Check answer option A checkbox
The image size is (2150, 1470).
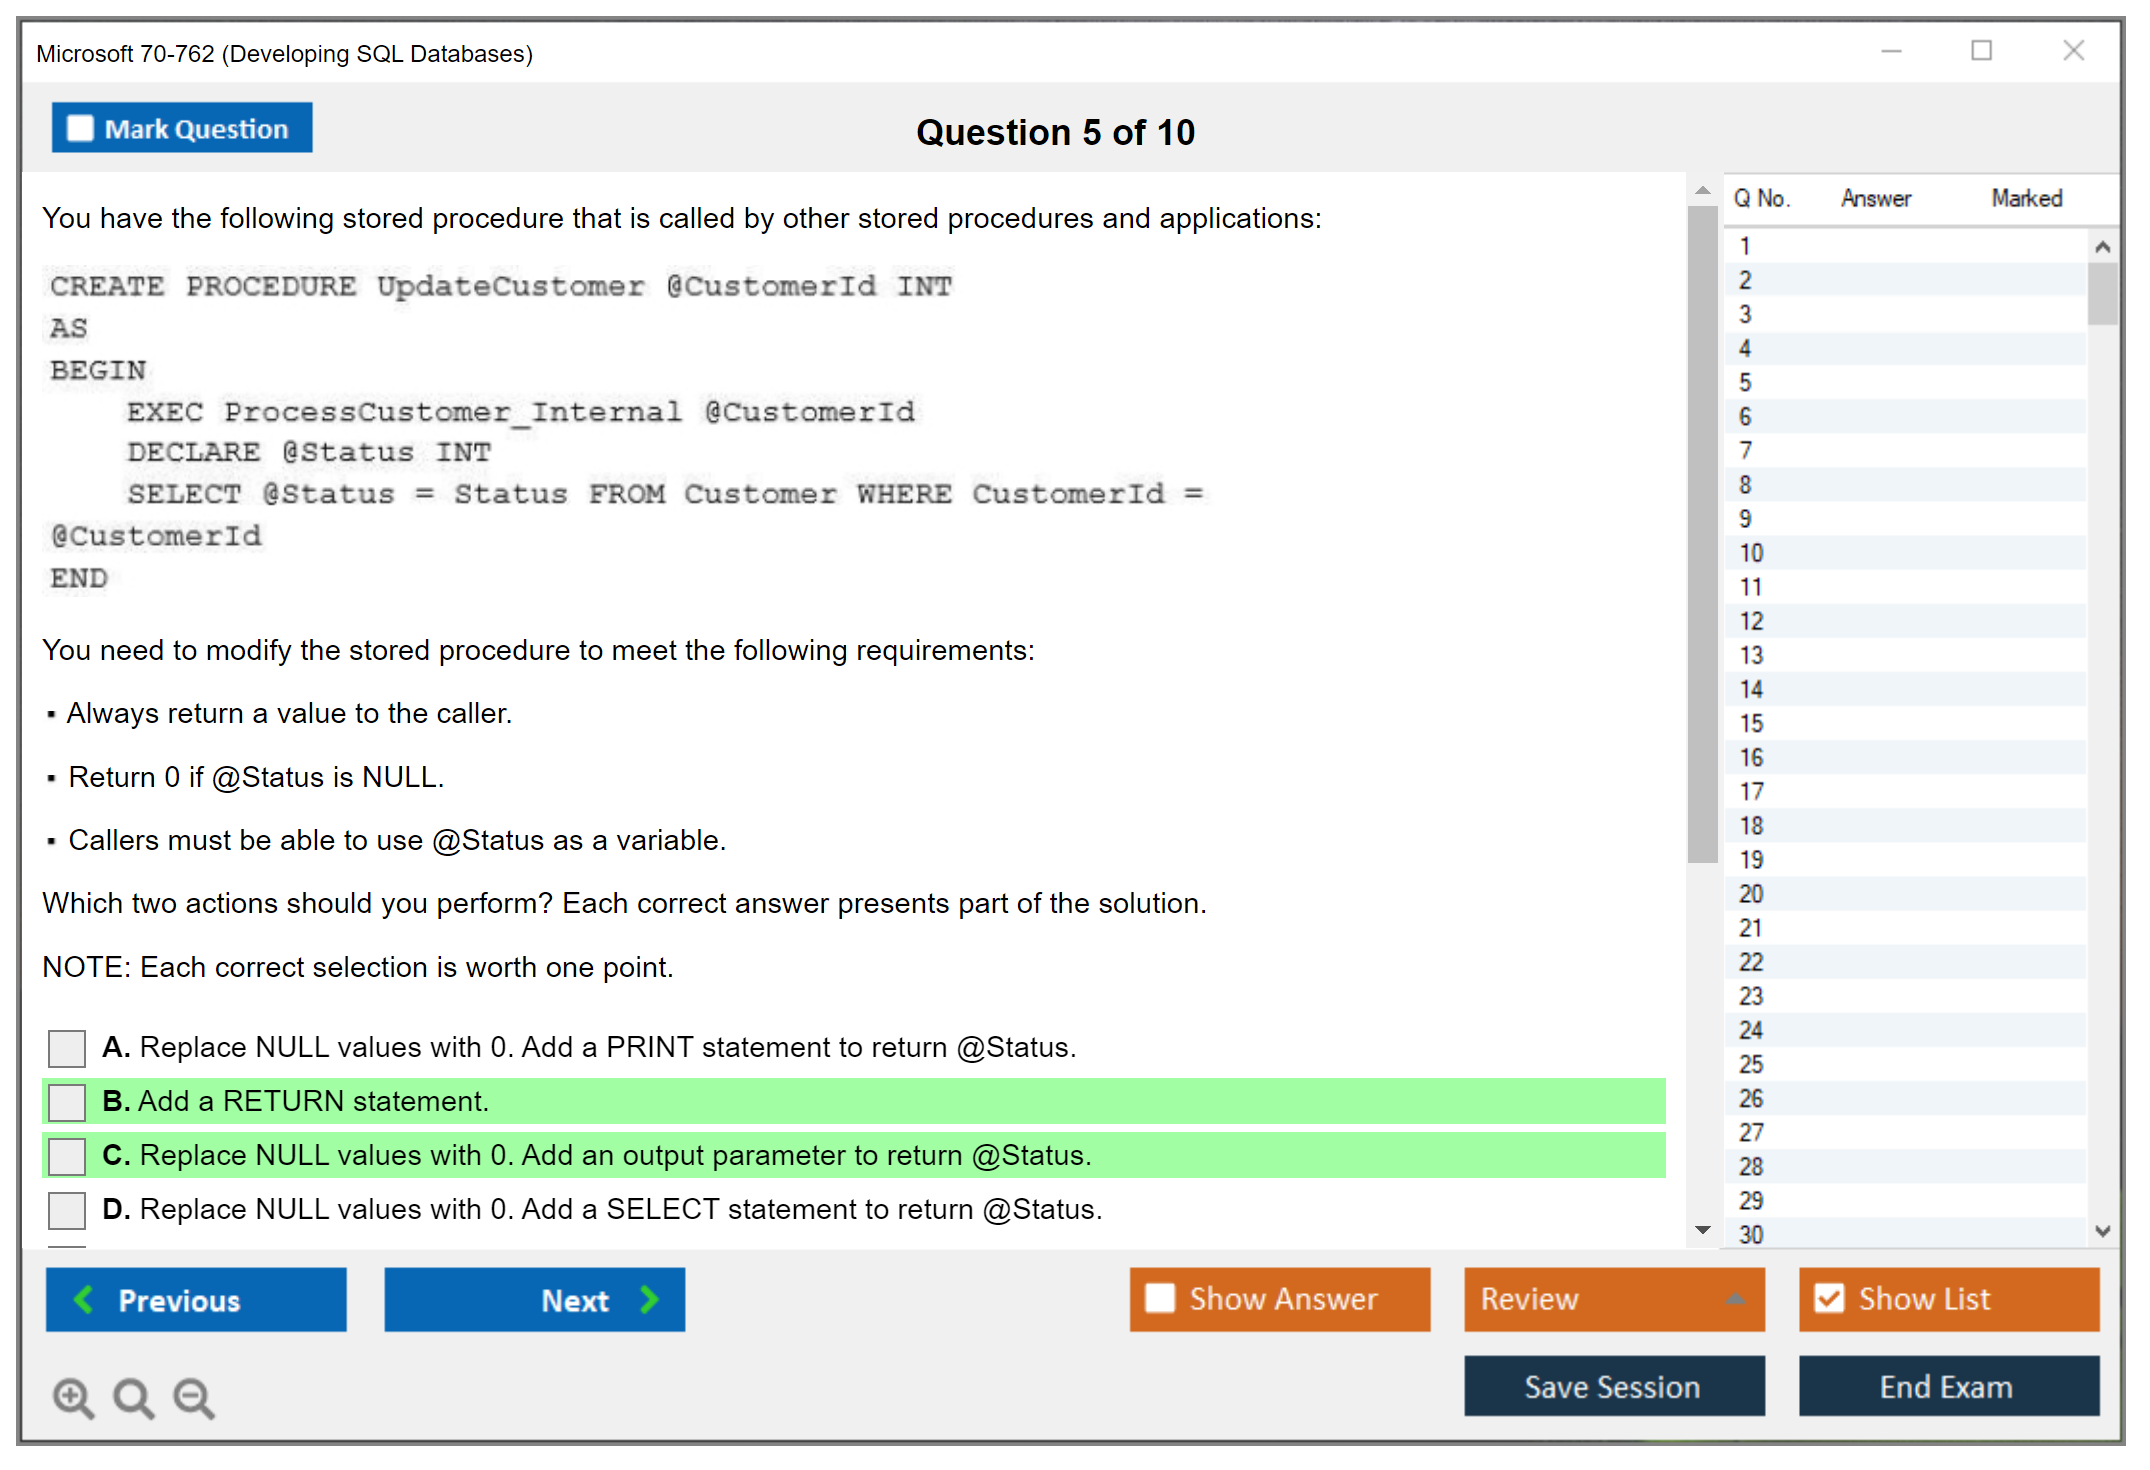coord(67,1048)
